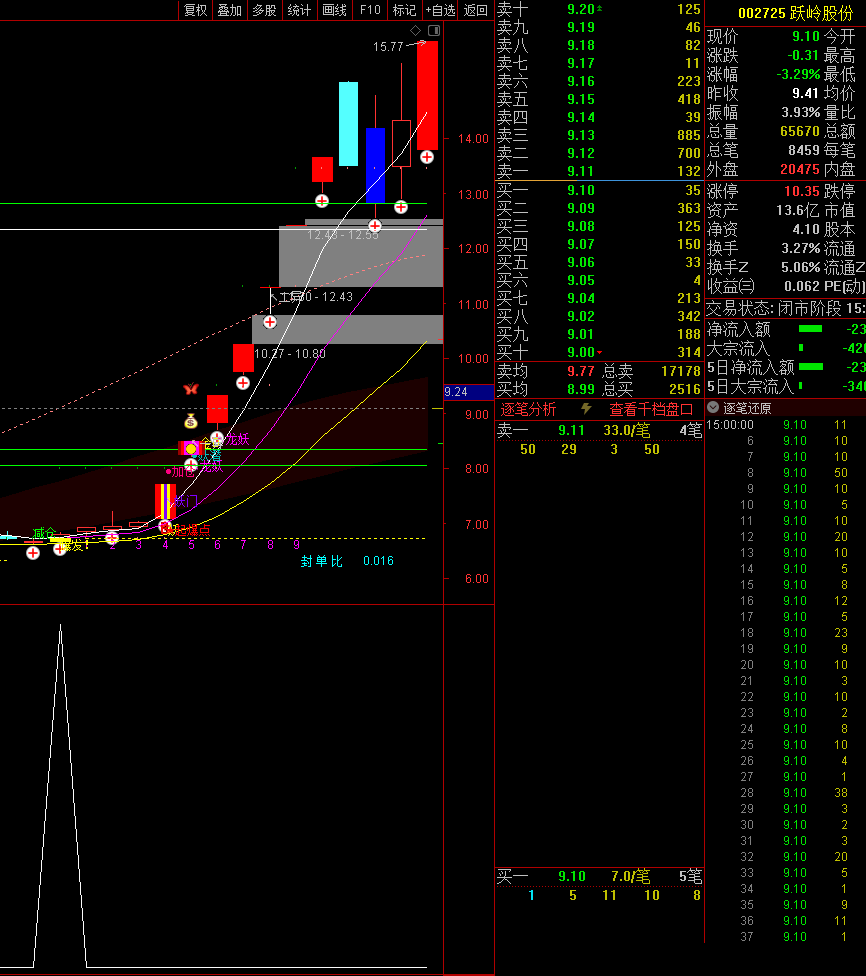The image size is (866, 976).
Task: Click the leftmost plus marker below 减仓
Action: click(33, 553)
